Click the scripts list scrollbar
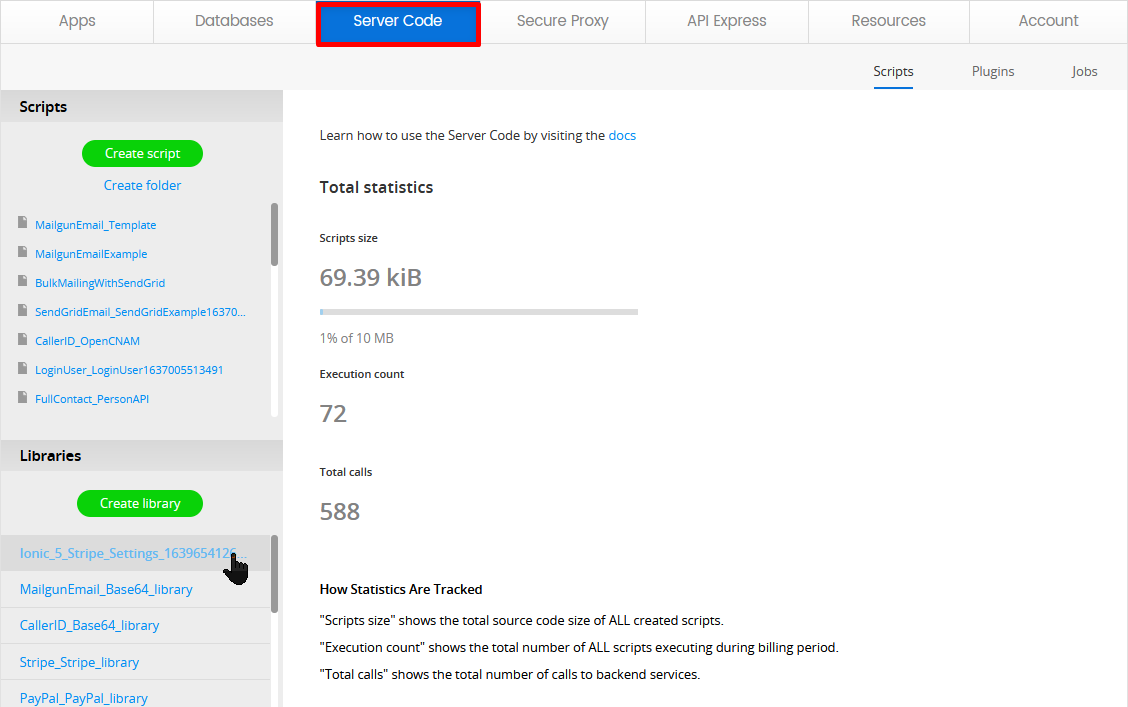 point(274,234)
